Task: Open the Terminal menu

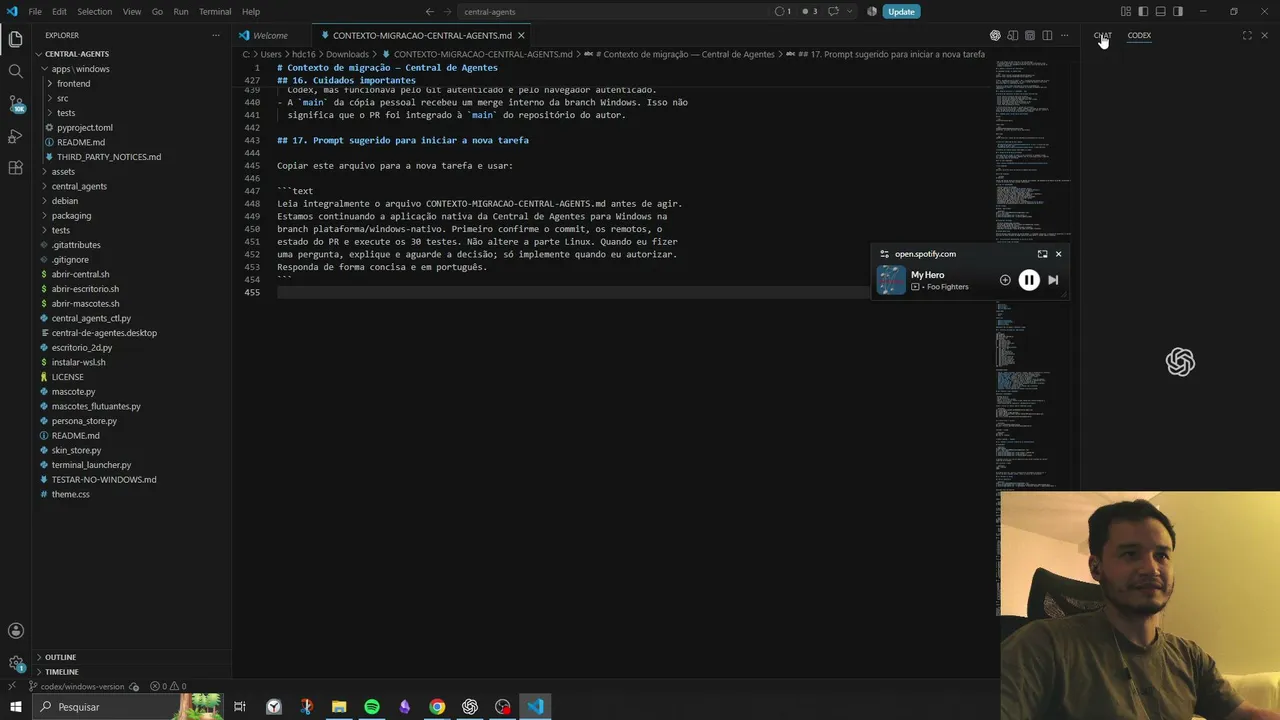Action: [x=215, y=12]
